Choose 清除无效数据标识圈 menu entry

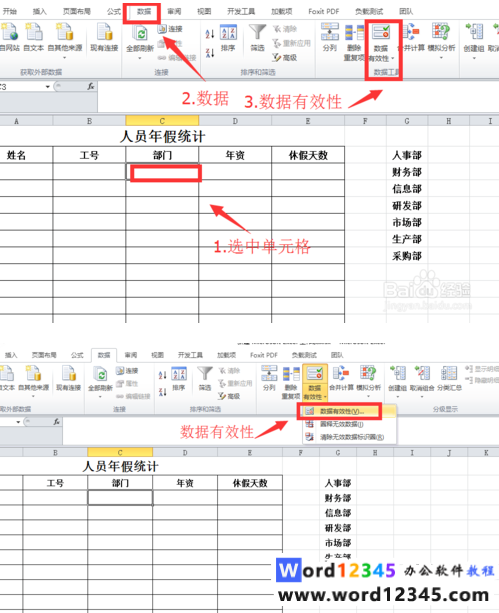350,437
